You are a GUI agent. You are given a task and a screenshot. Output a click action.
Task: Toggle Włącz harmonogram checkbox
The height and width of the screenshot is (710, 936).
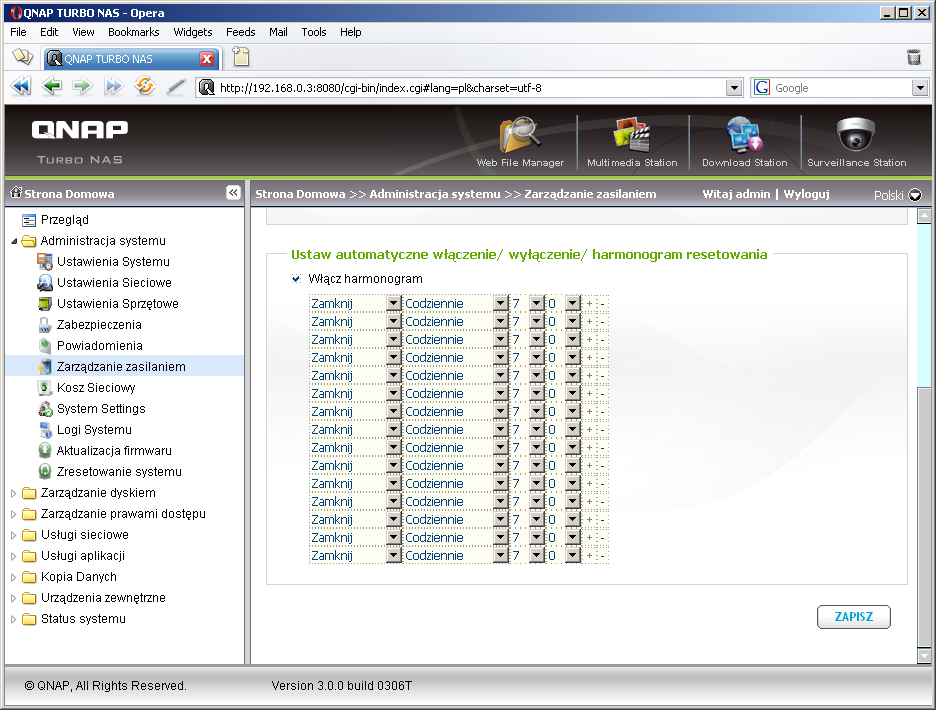[x=296, y=278]
